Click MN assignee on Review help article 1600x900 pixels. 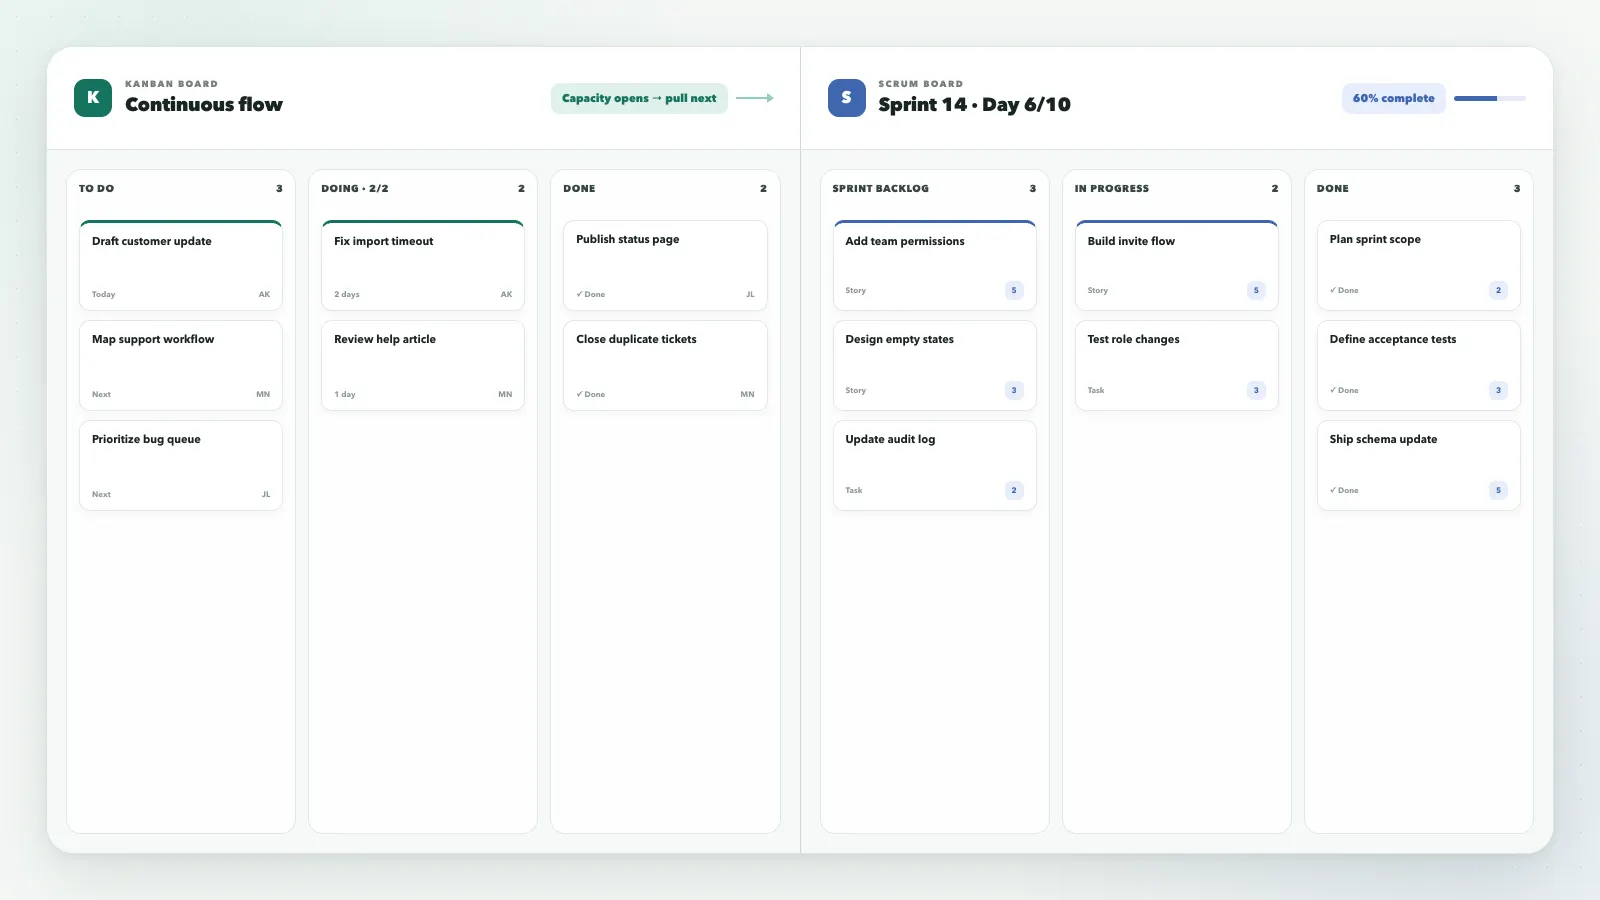[x=505, y=394]
